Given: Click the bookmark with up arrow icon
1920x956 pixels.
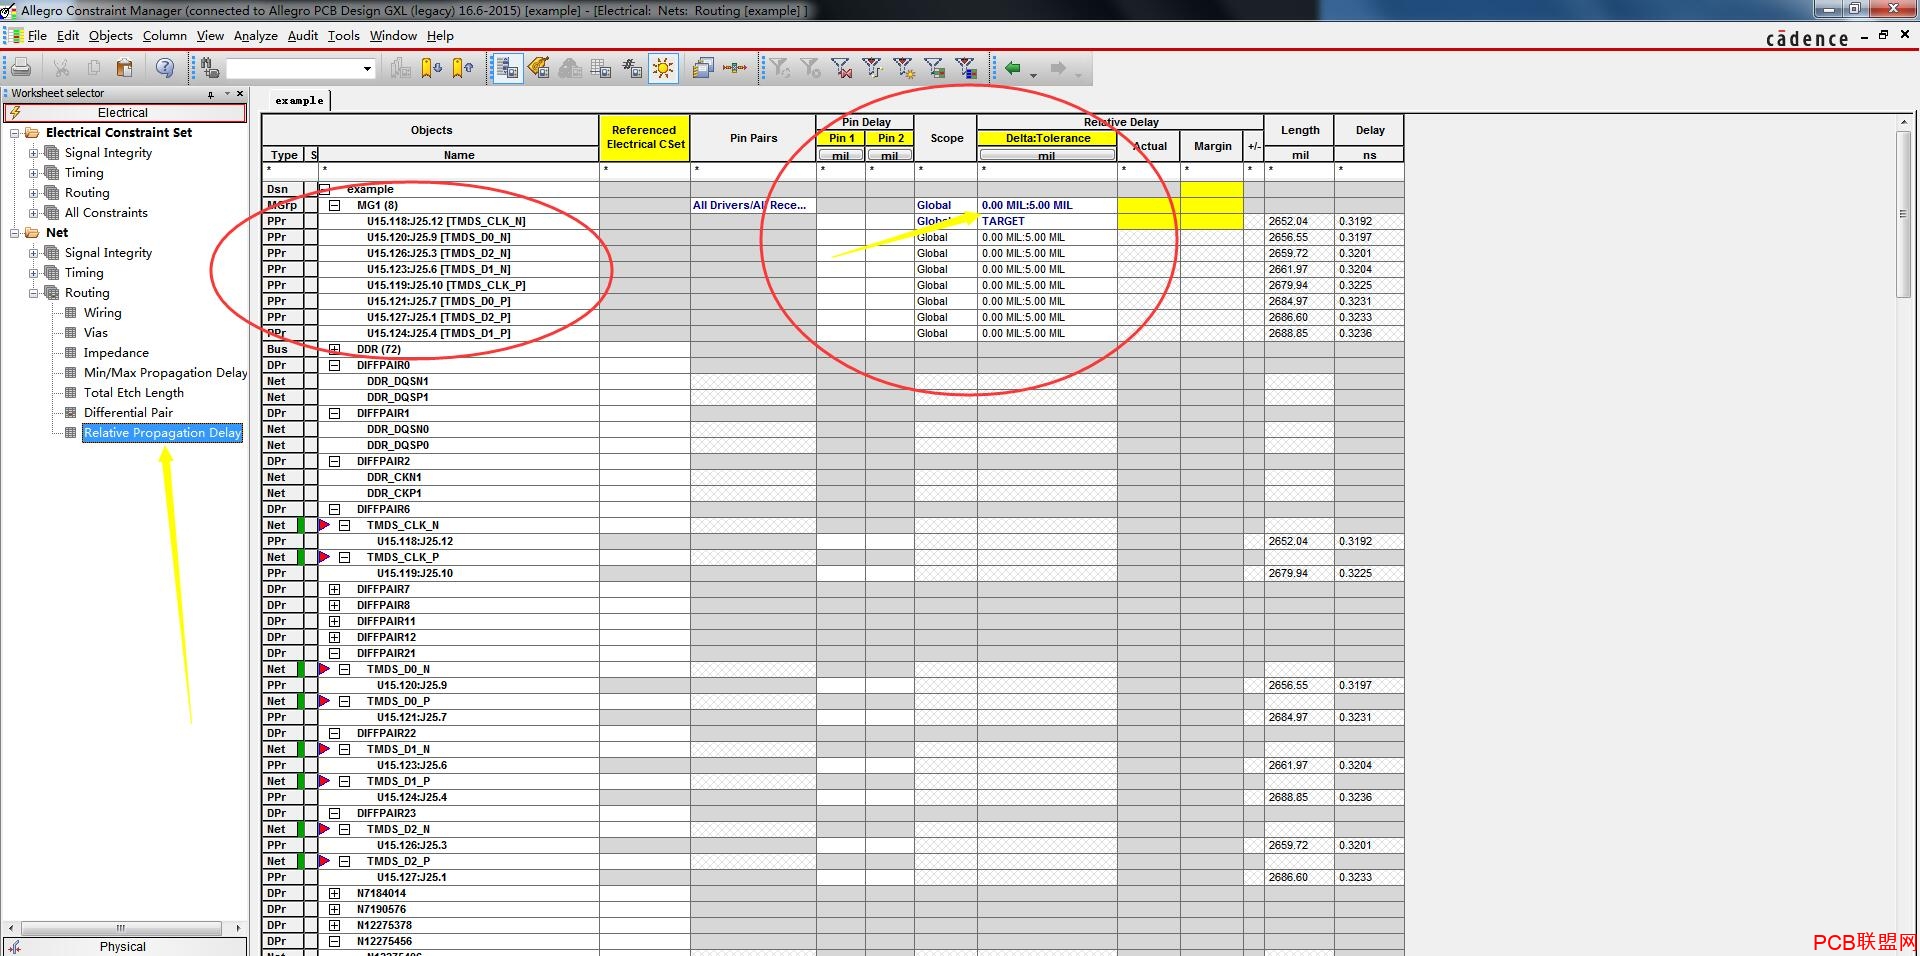Looking at the screenshot, I should [x=463, y=68].
